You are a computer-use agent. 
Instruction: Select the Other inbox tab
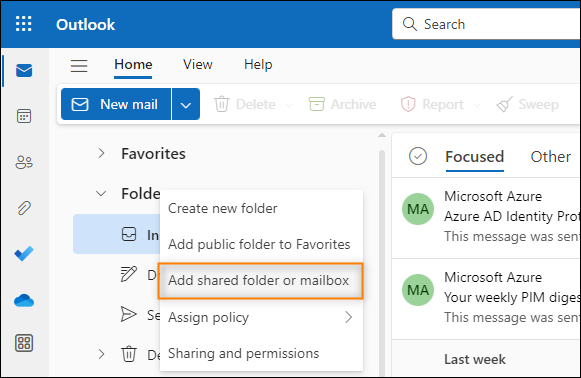point(551,157)
